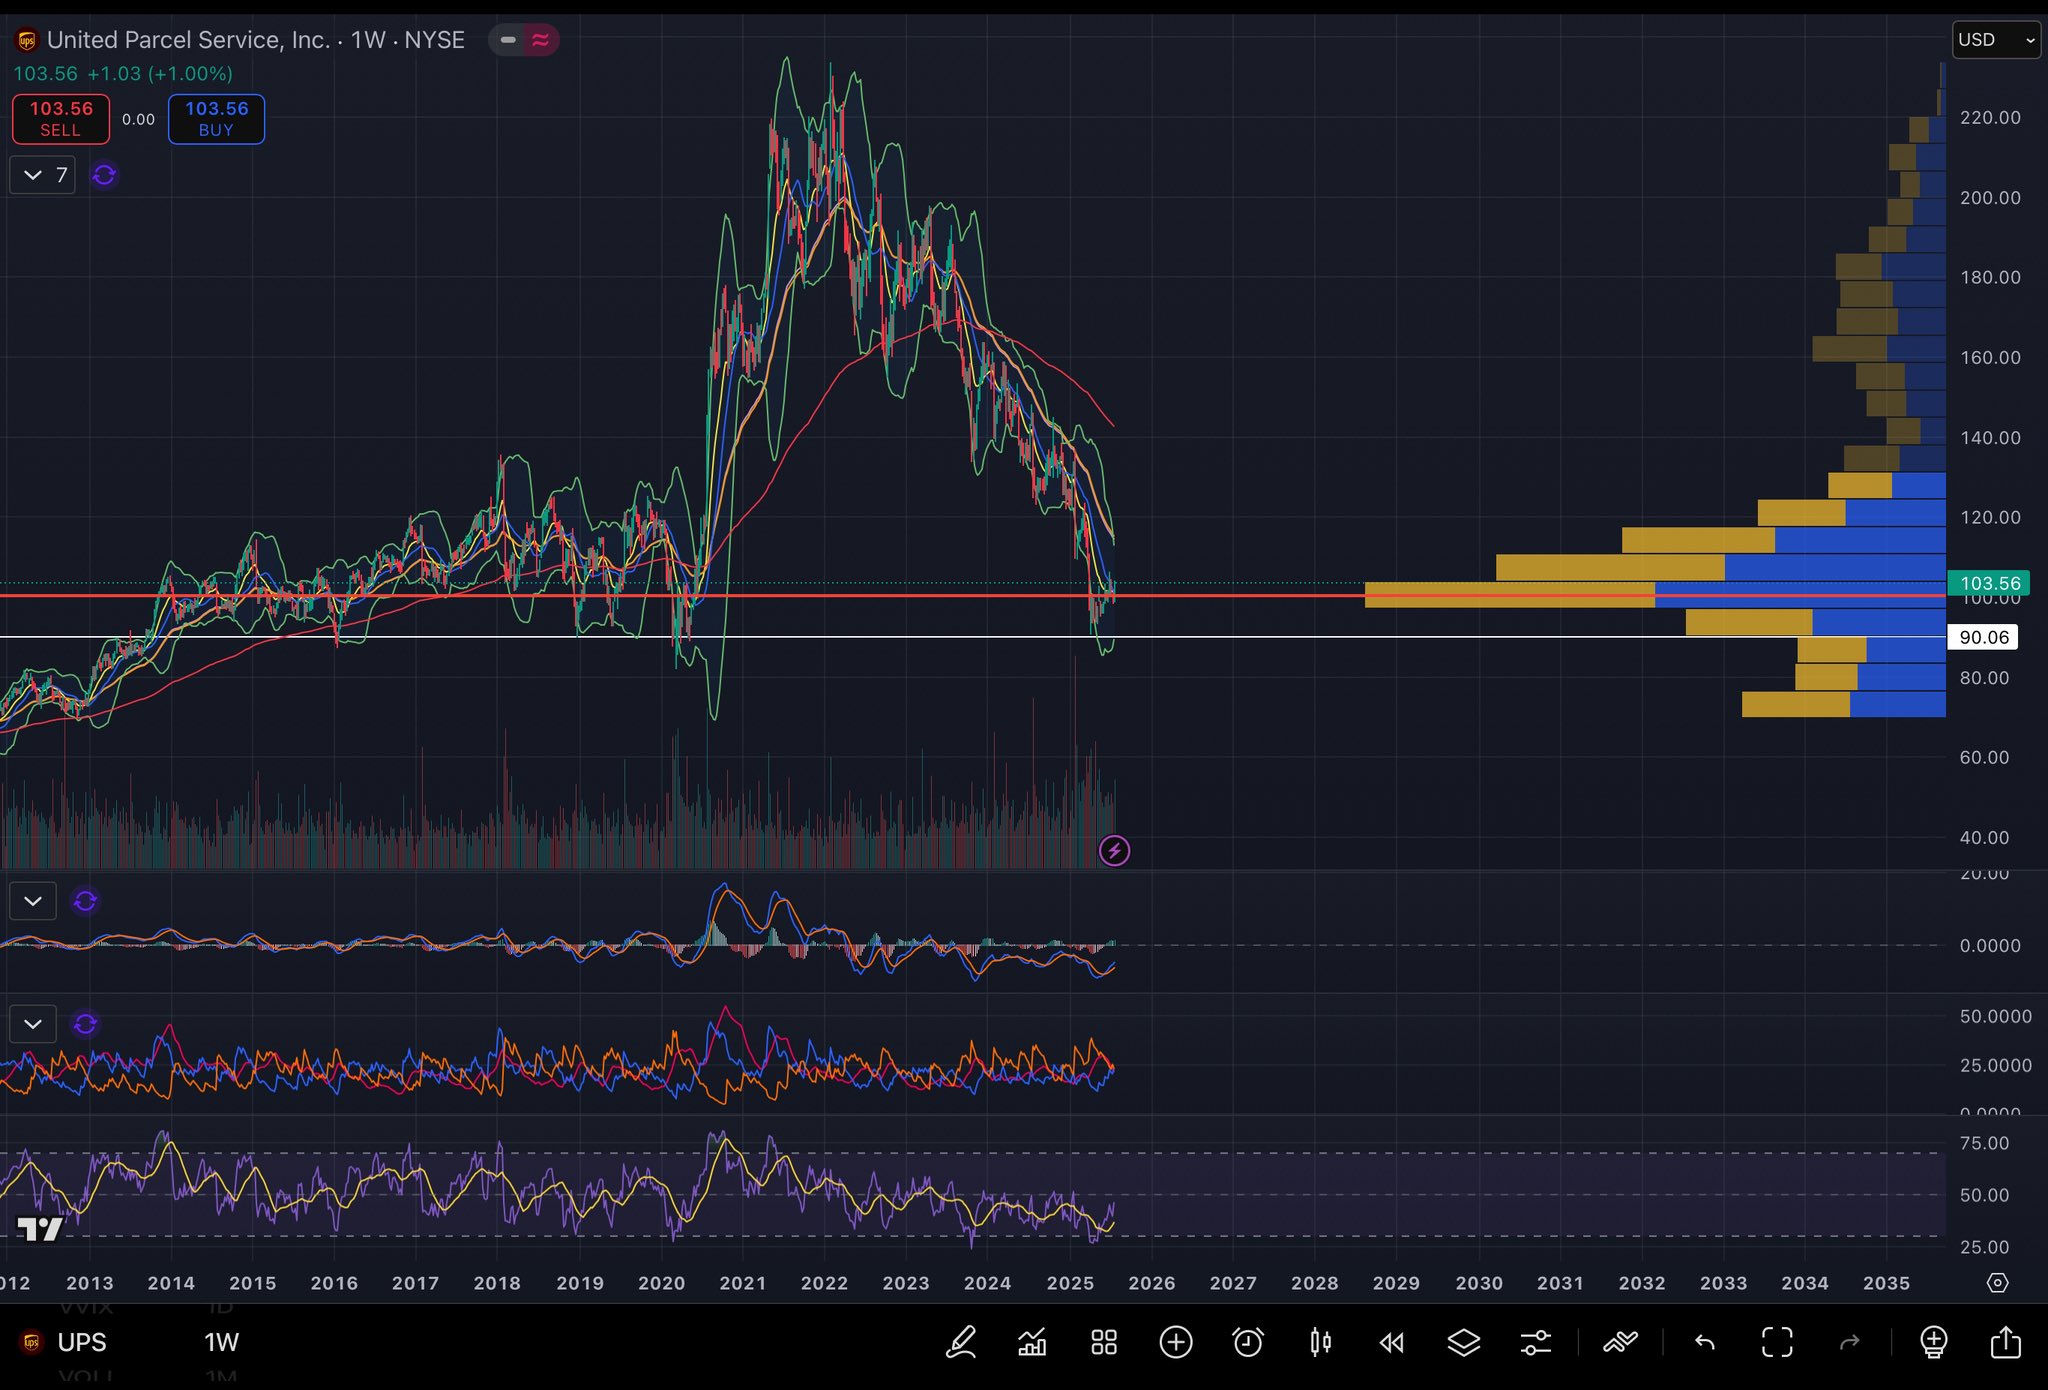
Task: Change chart type via the candlestick icon
Action: (x=1320, y=1342)
